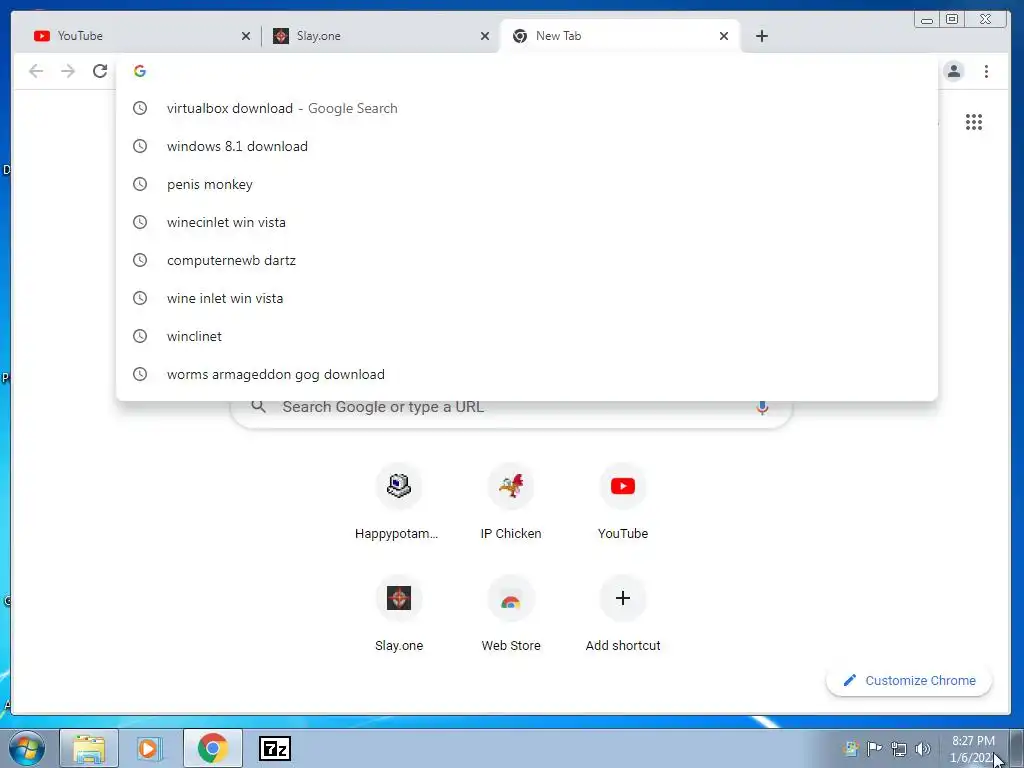The width and height of the screenshot is (1024, 768).
Task: Open the IP Chicken shortcut
Action: point(511,502)
